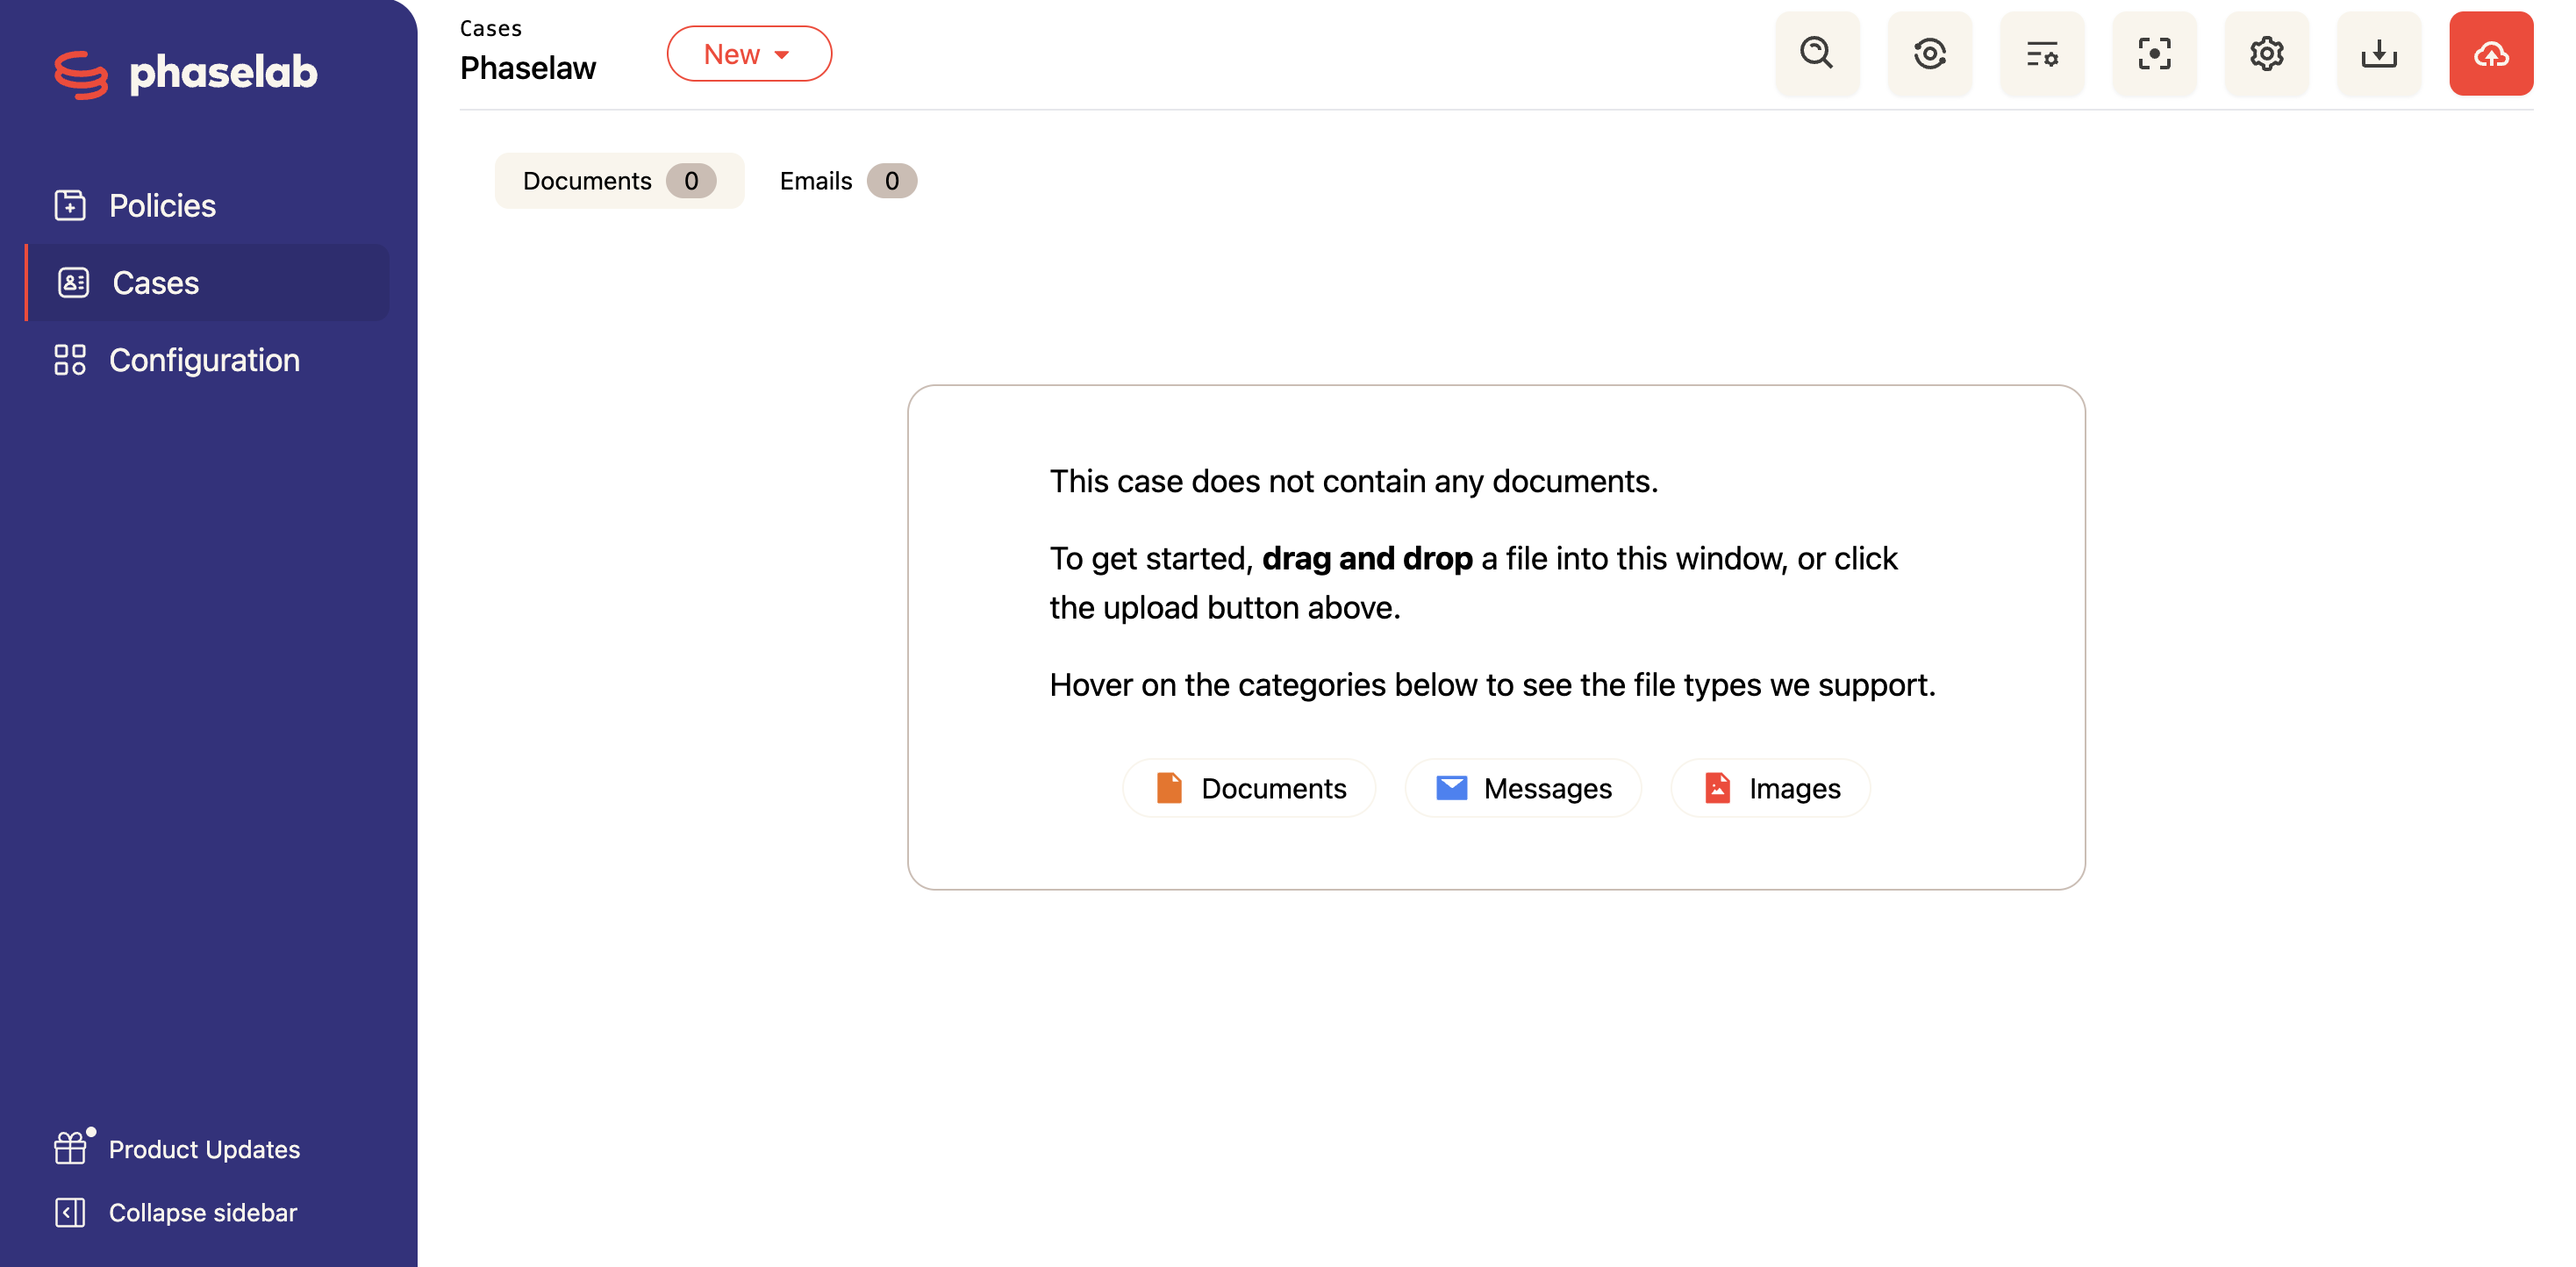Click the Emails count badge showing 0
Screen dimensions: 2576x1267
pyautogui.click(x=892, y=181)
